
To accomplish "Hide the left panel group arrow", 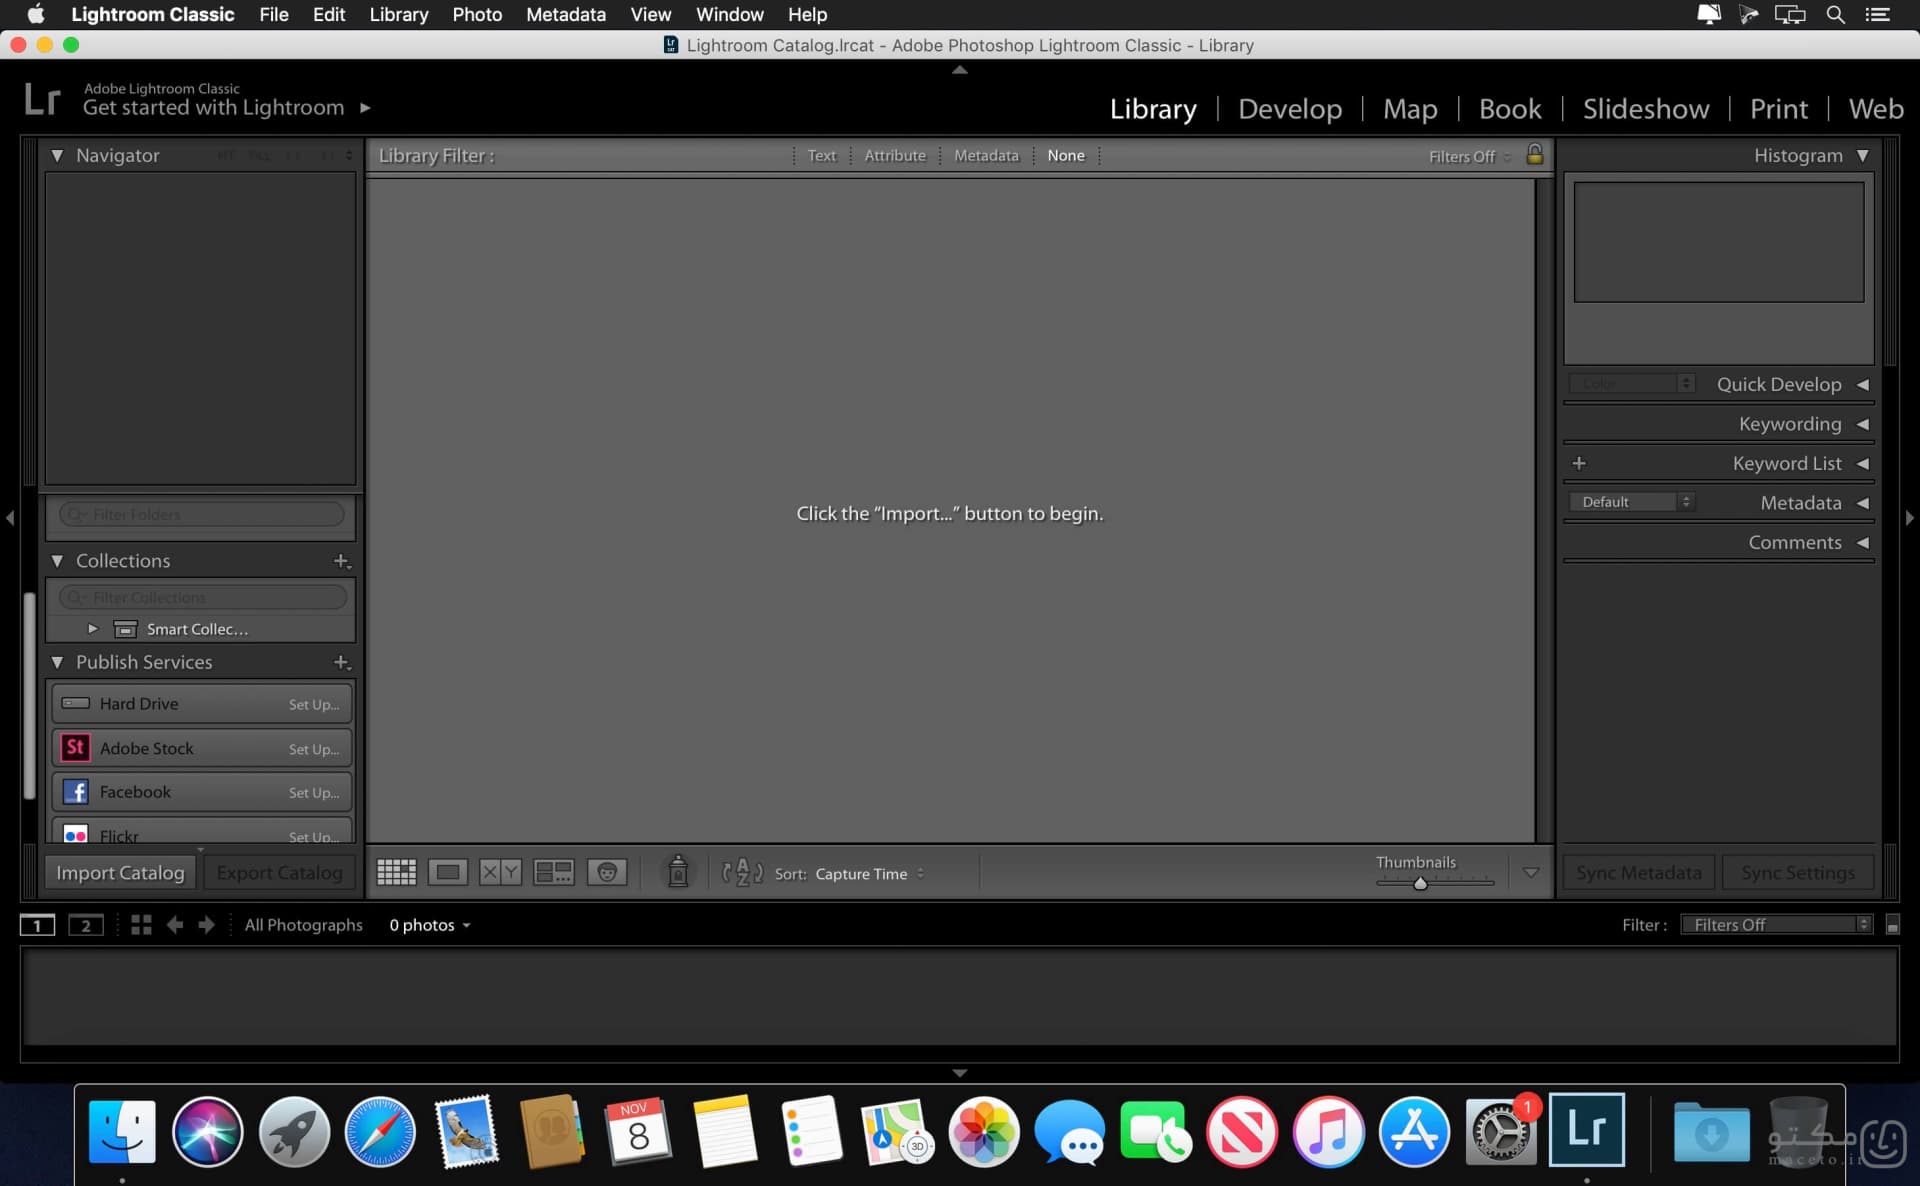I will pyautogui.click(x=10, y=518).
